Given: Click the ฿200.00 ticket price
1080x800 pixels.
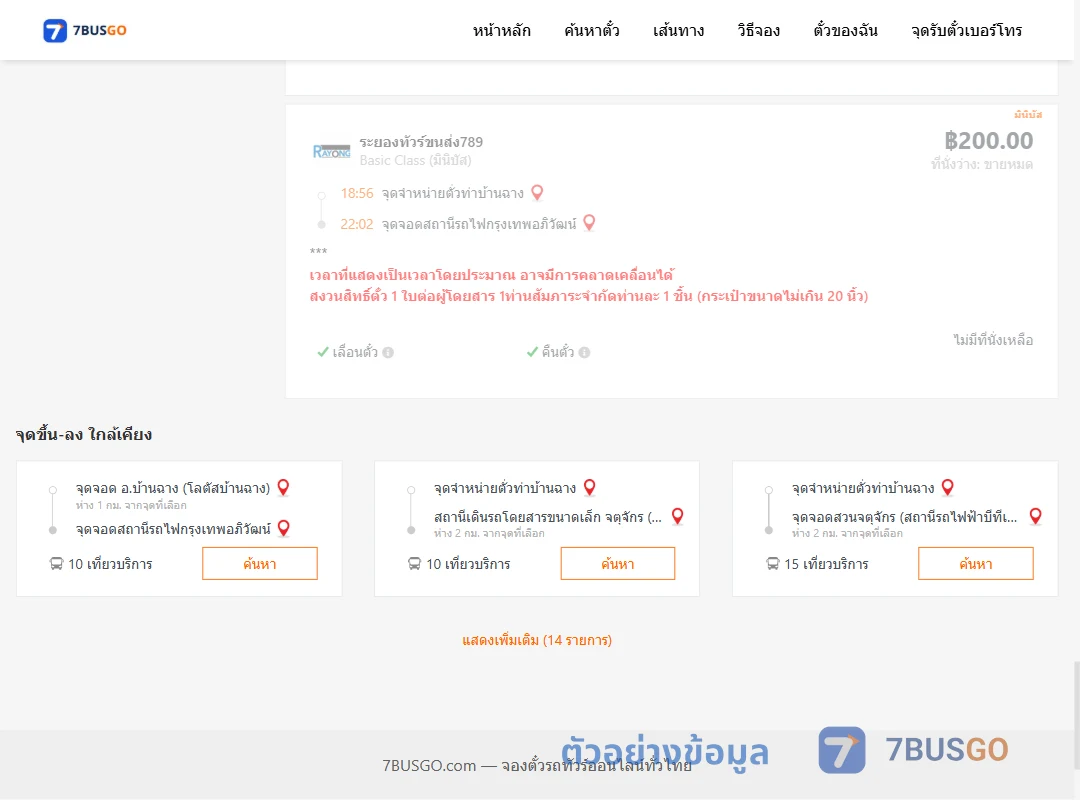Looking at the screenshot, I should (x=988, y=141).
